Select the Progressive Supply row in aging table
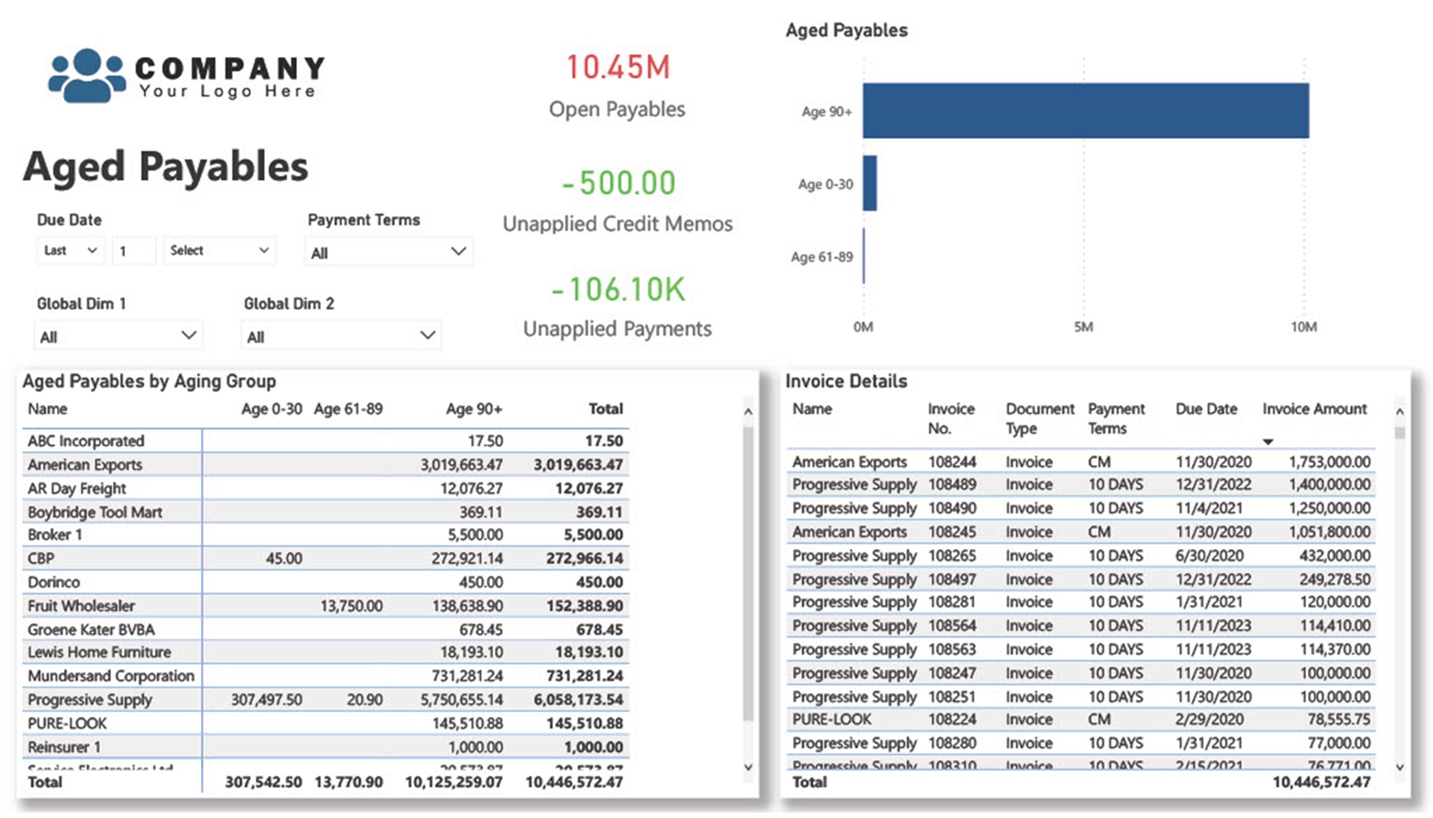The image size is (1433, 818). pos(326,699)
